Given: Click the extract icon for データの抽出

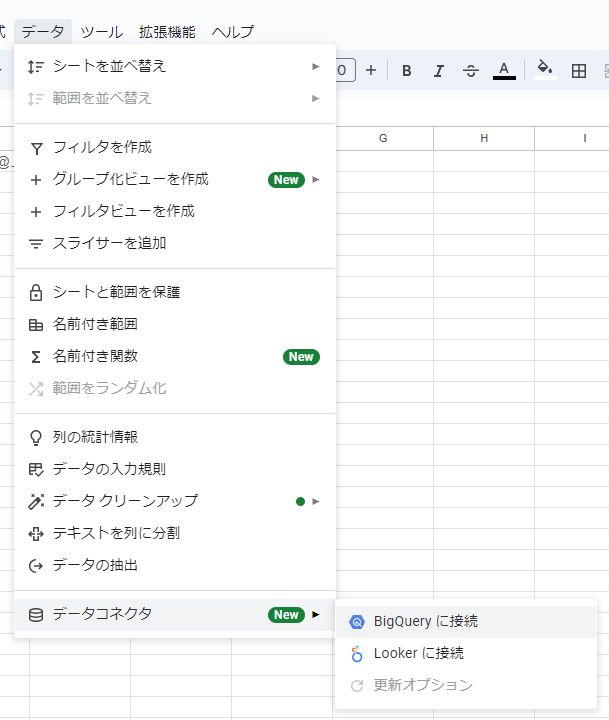Looking at the screenshot, I should (36, 566).
